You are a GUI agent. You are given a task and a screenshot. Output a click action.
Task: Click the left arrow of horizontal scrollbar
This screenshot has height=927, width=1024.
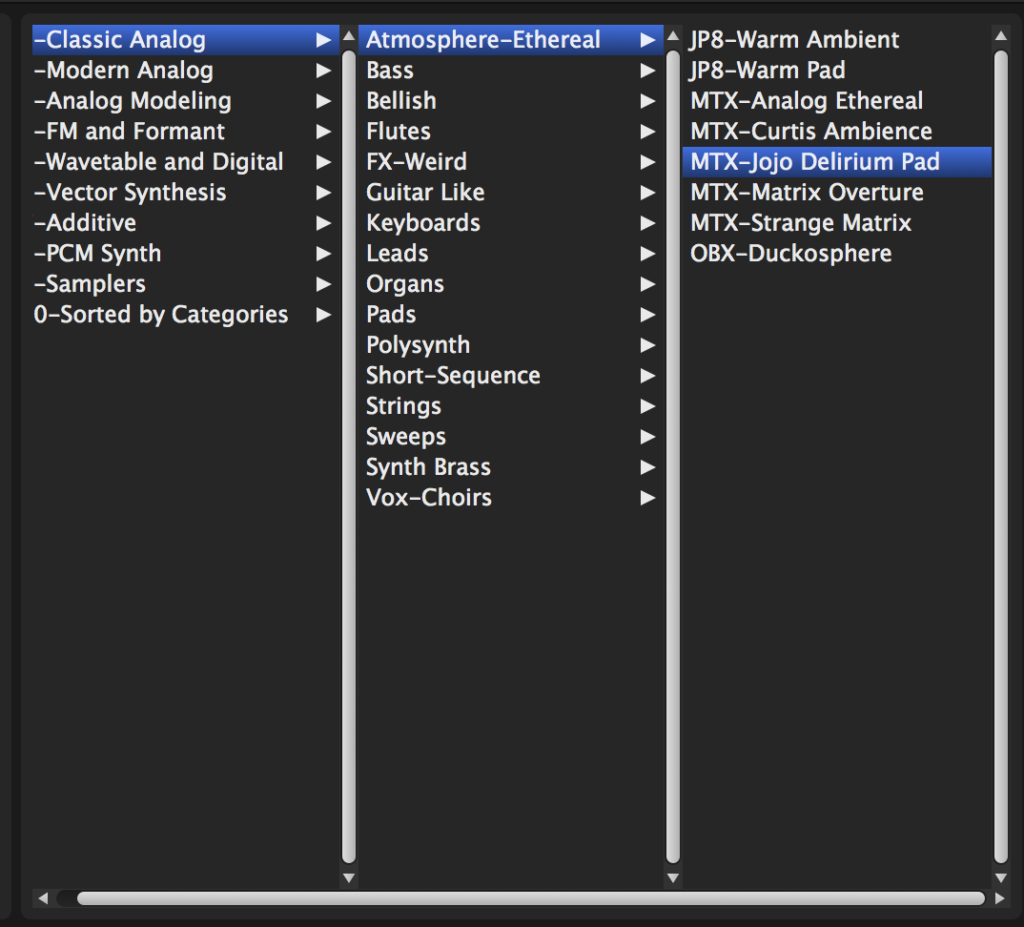click(43, 898)
